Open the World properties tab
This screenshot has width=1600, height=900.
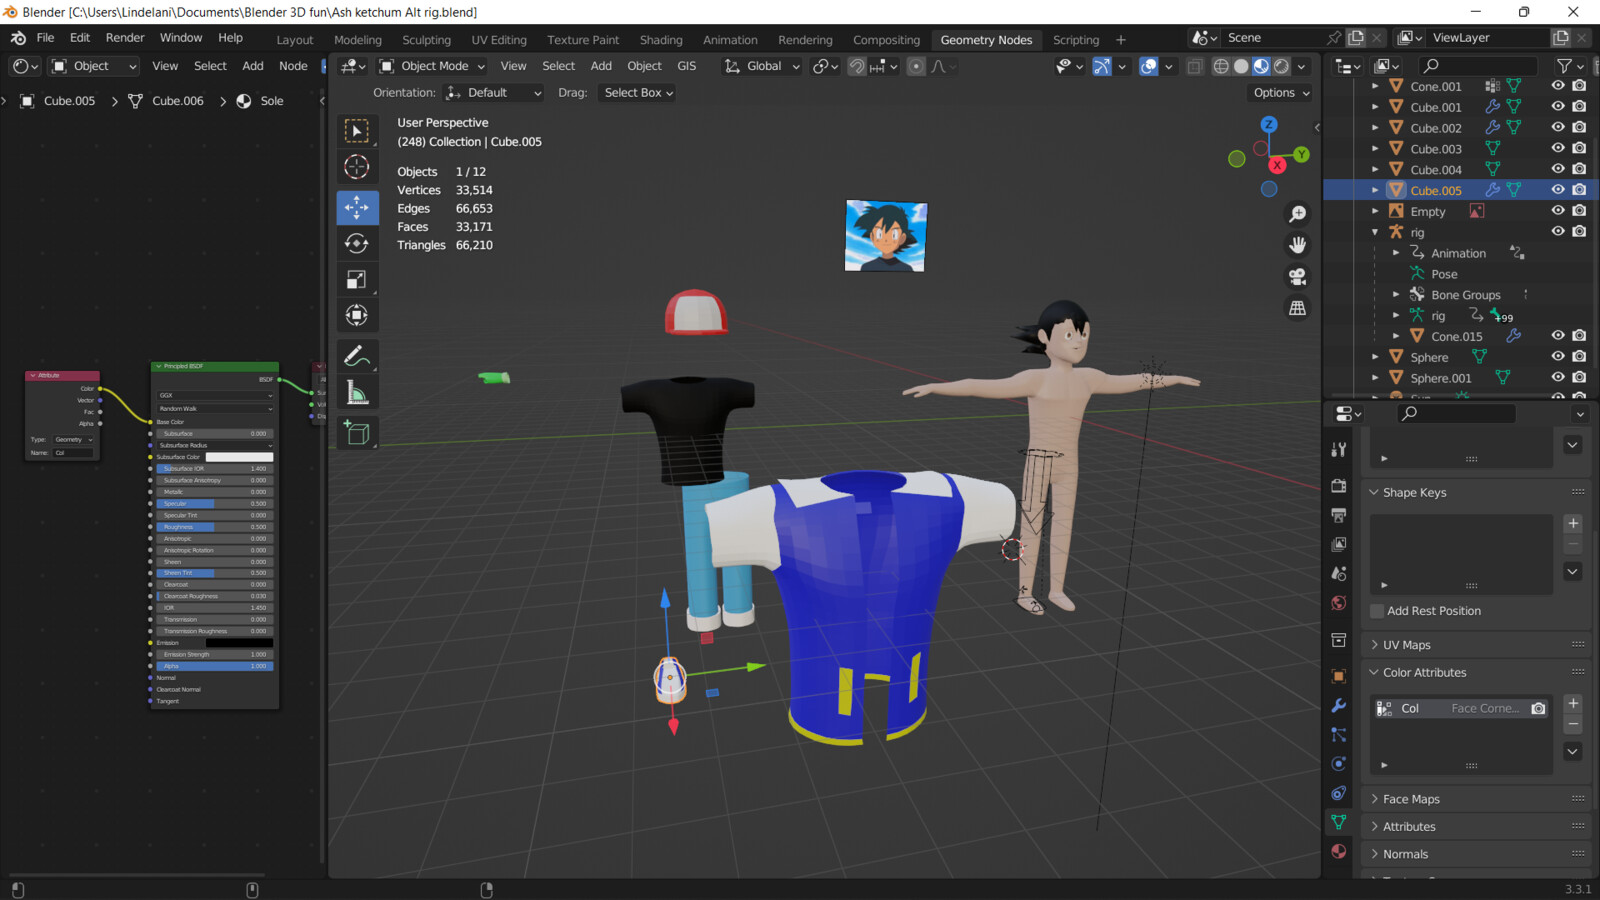(1339, 603)
